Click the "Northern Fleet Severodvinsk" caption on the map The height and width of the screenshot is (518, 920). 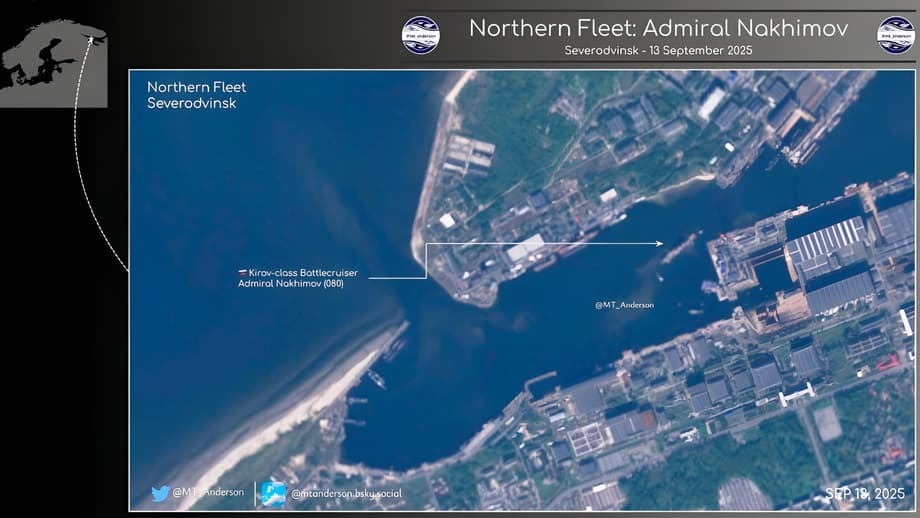(x=197, y=95)
